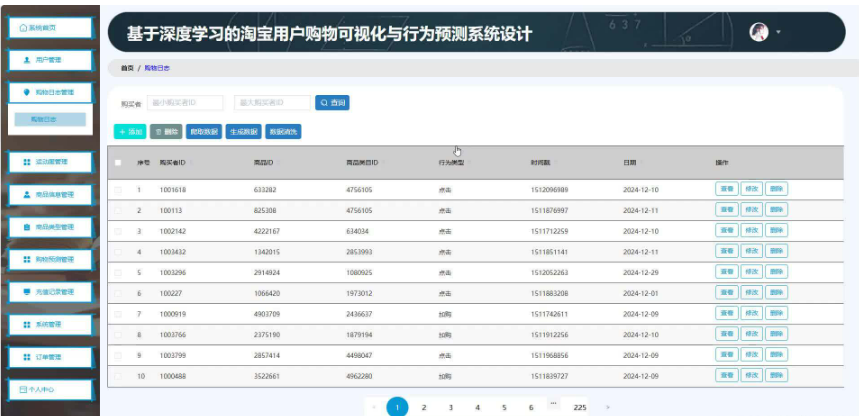Image resolution: width=859 pixels, height=416 pixels.
Task: Click current page 1 button
Action: 397,407
